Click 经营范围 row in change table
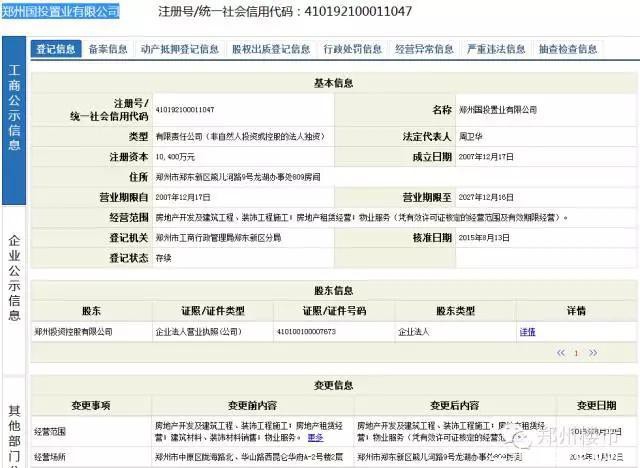This screenshot has height=468, width=640. point(333,432)
